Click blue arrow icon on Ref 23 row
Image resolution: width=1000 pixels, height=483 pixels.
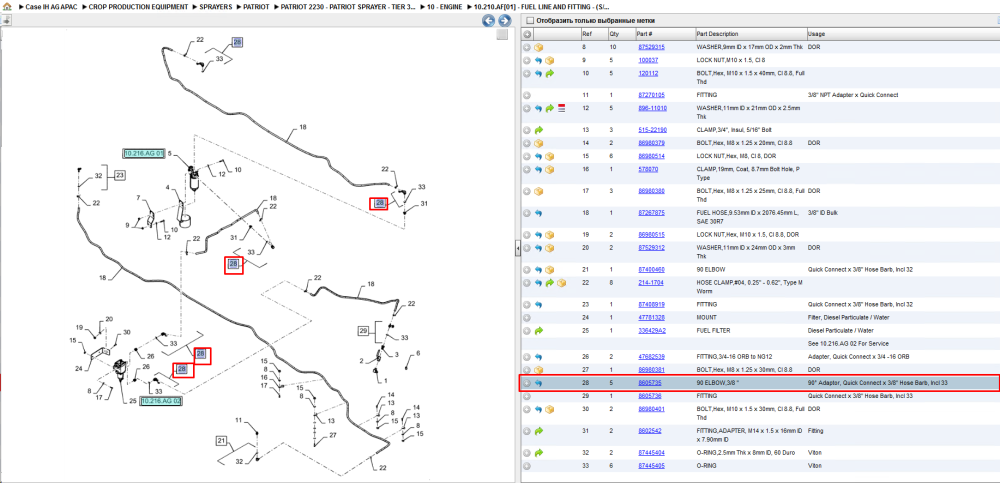pyautogui.click(x=538, y=305)
